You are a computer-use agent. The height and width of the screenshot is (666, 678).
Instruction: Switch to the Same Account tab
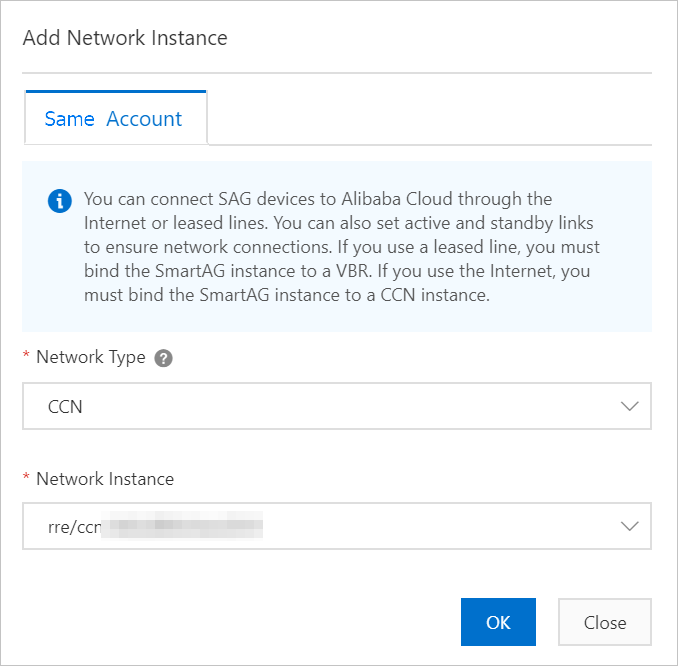(x=116, y=118)
